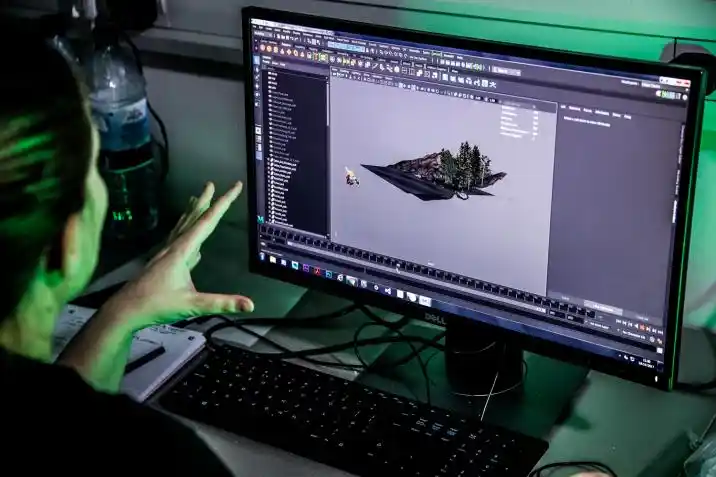This screenshot has height=477, width=716.
Task: Go to the start of the playback range
Action: click(619, 321)
